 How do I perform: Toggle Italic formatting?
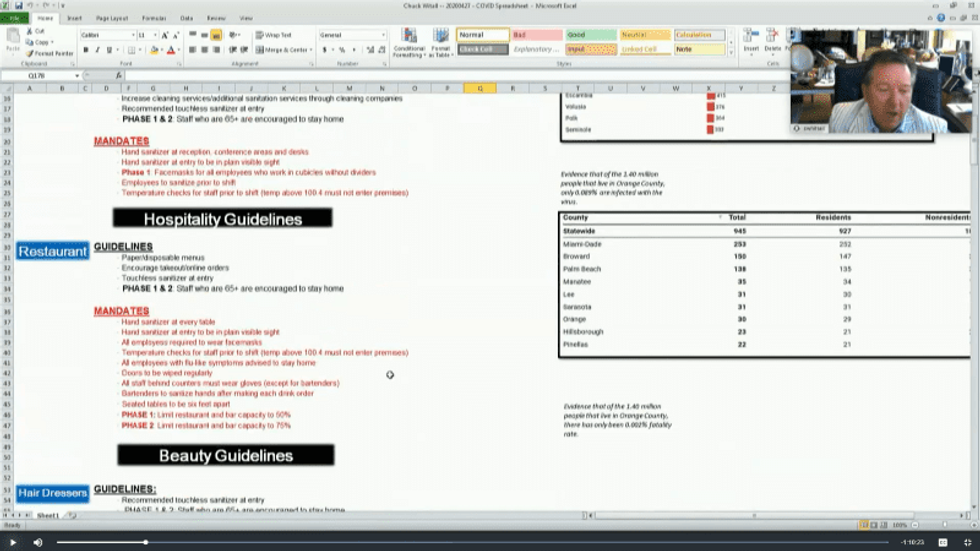(x=98, y=50)
